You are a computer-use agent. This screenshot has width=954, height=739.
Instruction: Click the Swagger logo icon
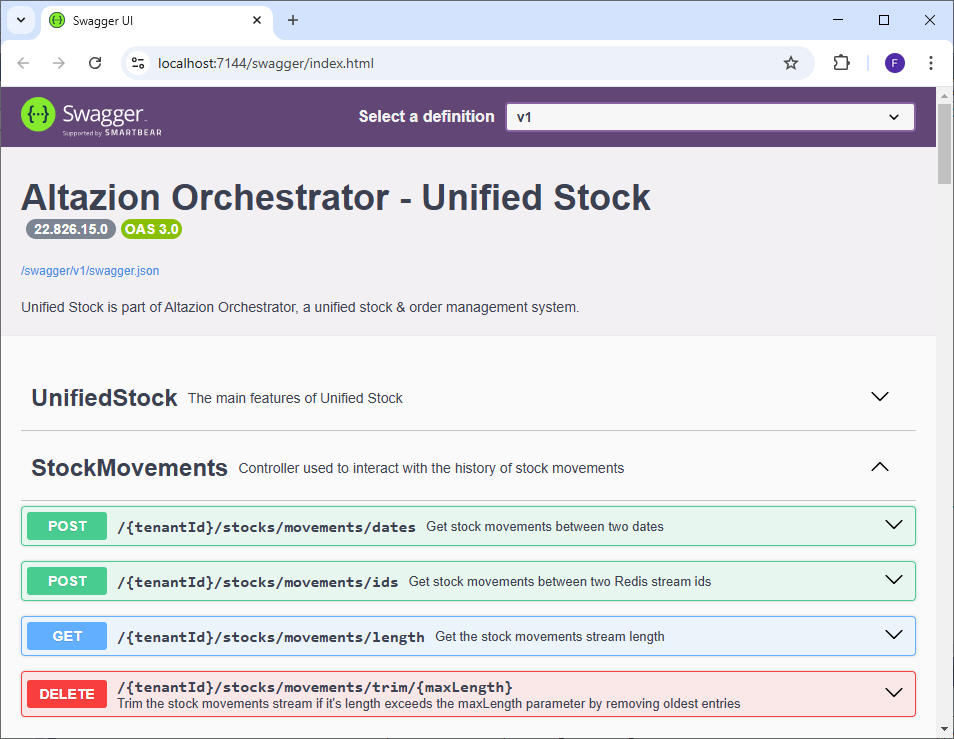pyautogui.click(x=38, y=114)
